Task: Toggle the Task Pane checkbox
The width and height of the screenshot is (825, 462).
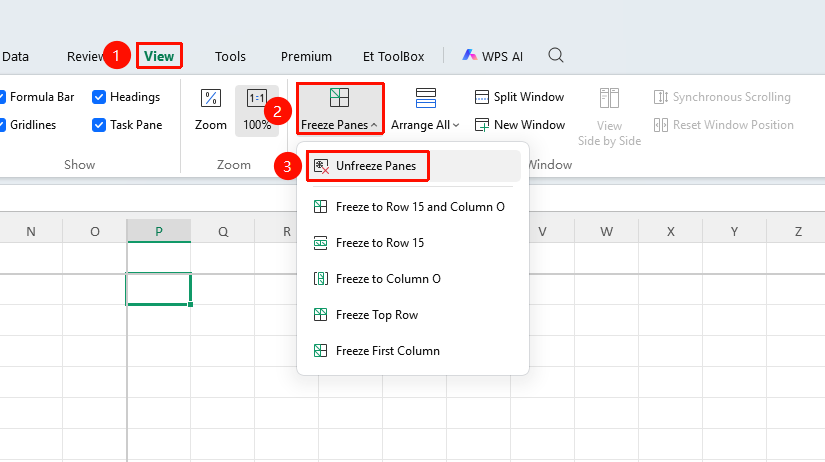Action: click(x=98, y=125)
